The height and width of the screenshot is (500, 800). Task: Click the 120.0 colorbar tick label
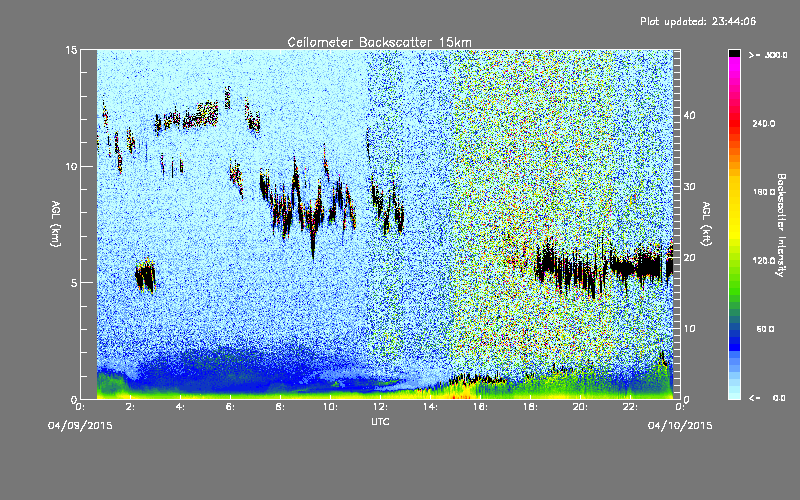point(764,260)
